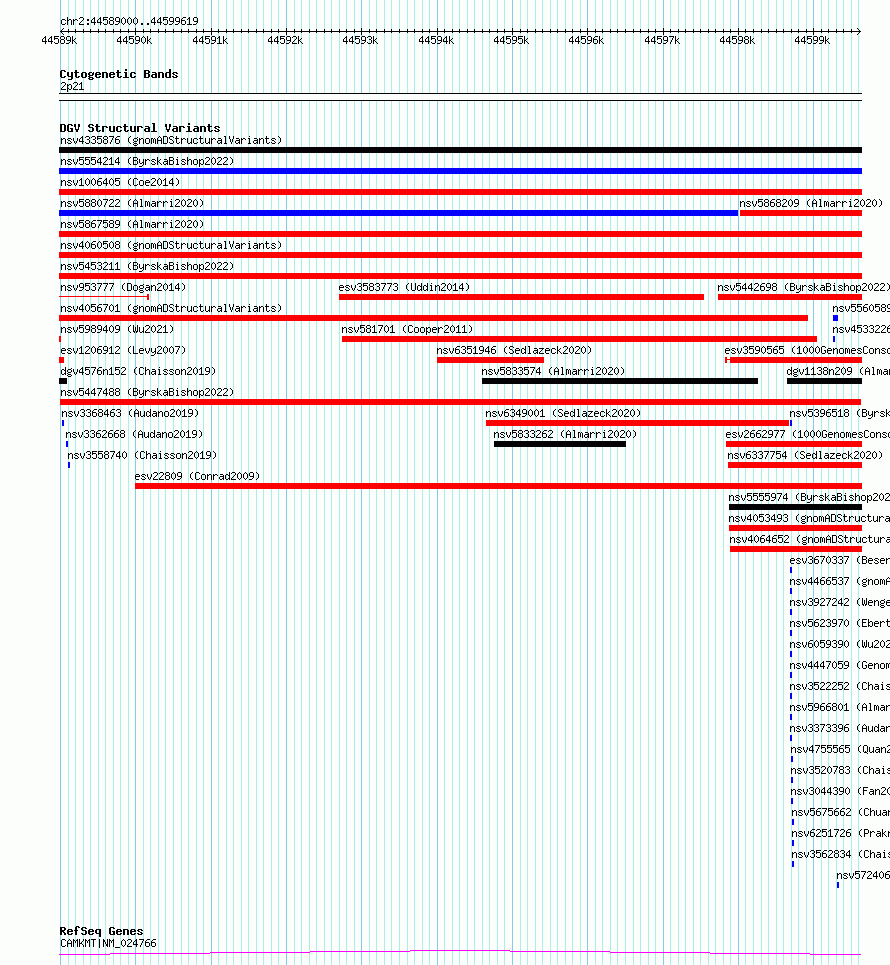Click esv3583773 (Uddin2014) variant label
The image size is (890, 965).
[404, 287]
